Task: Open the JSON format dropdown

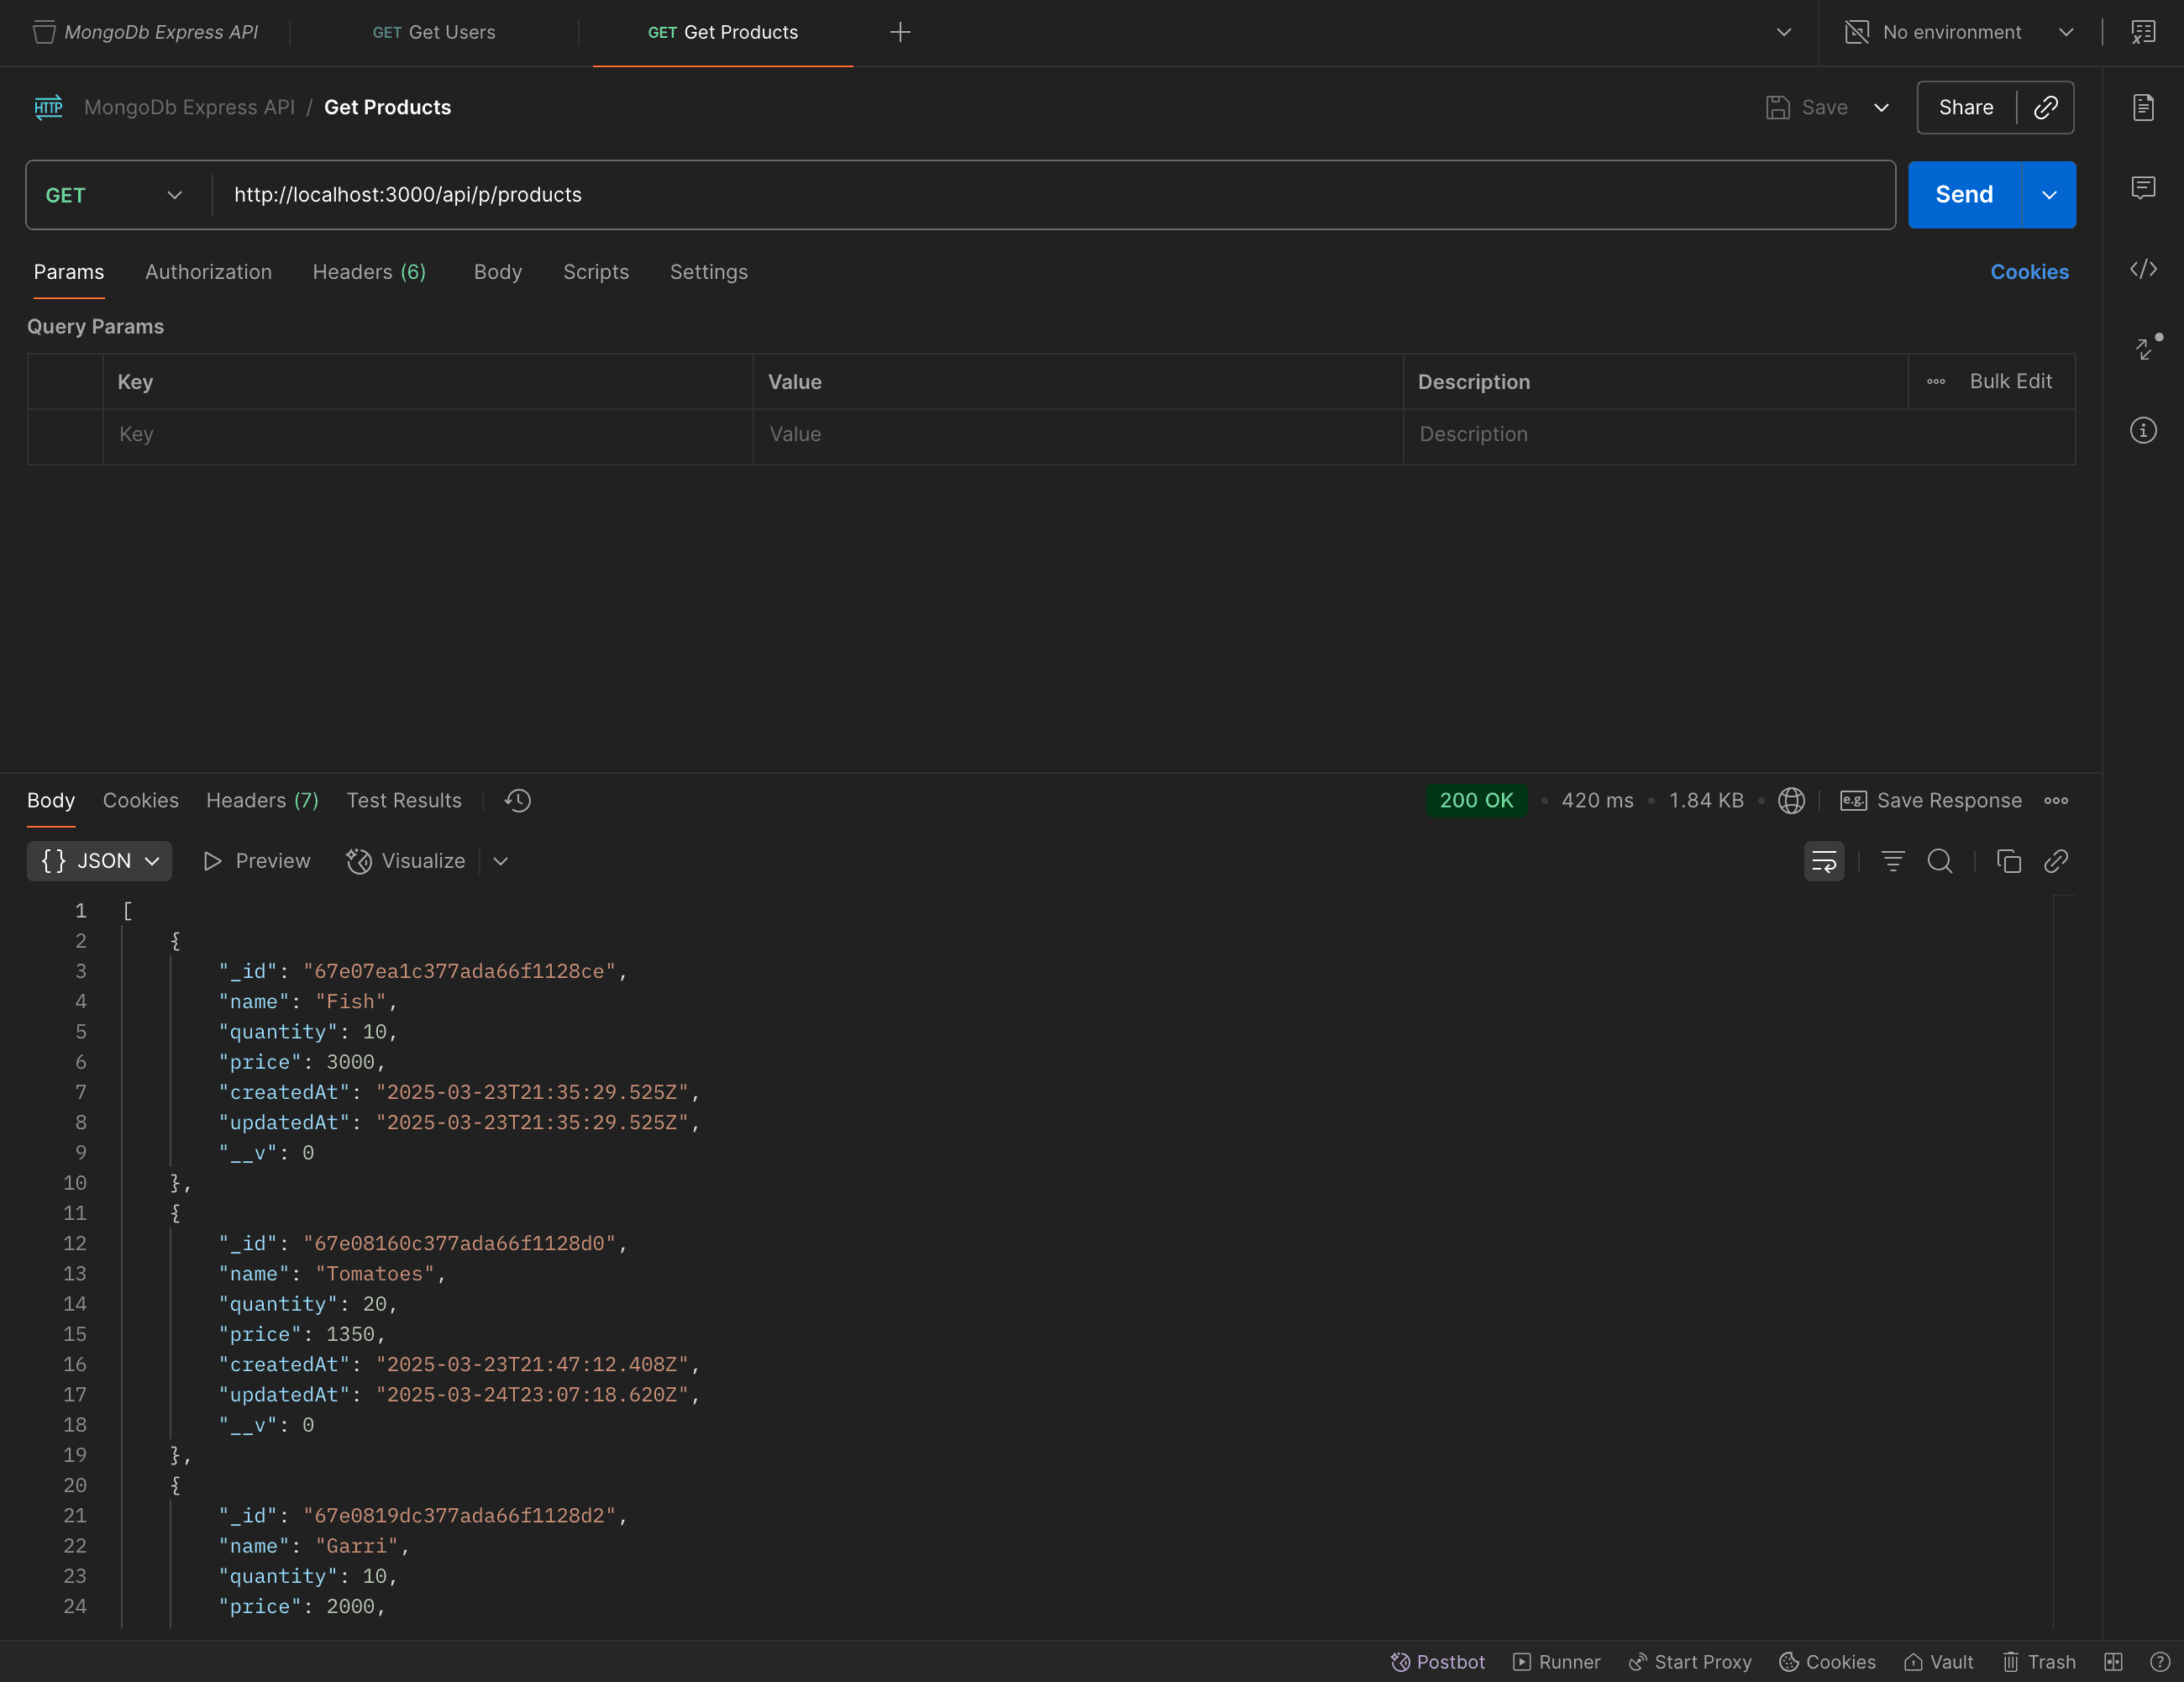Action: click(99, 861)
